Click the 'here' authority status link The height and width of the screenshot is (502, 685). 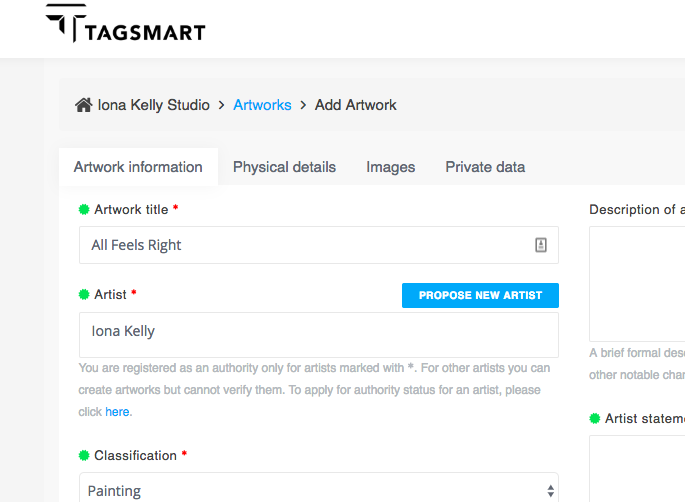(118, 411)
